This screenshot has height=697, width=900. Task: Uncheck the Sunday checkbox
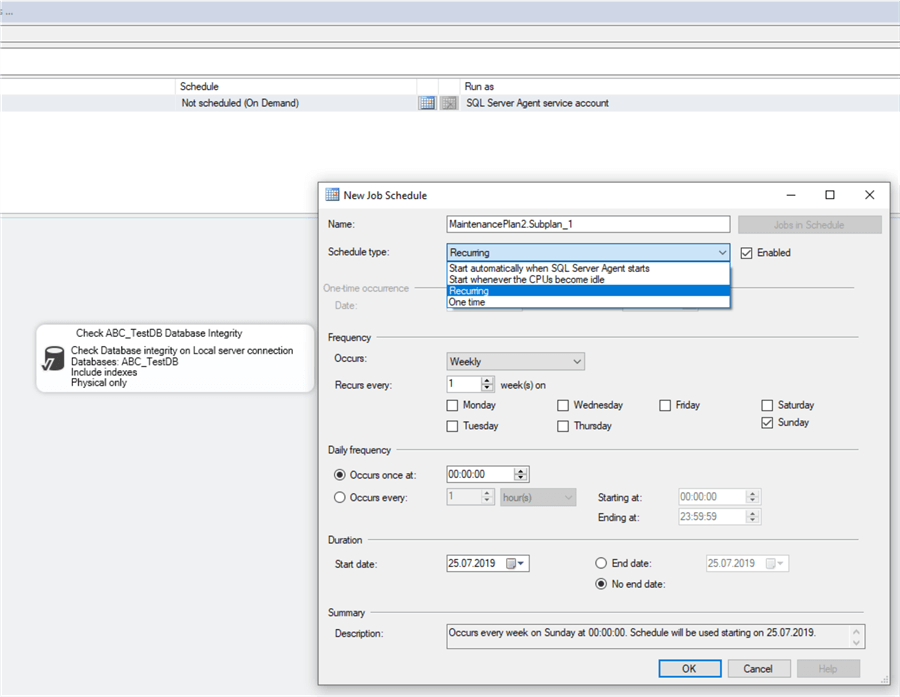768,423
